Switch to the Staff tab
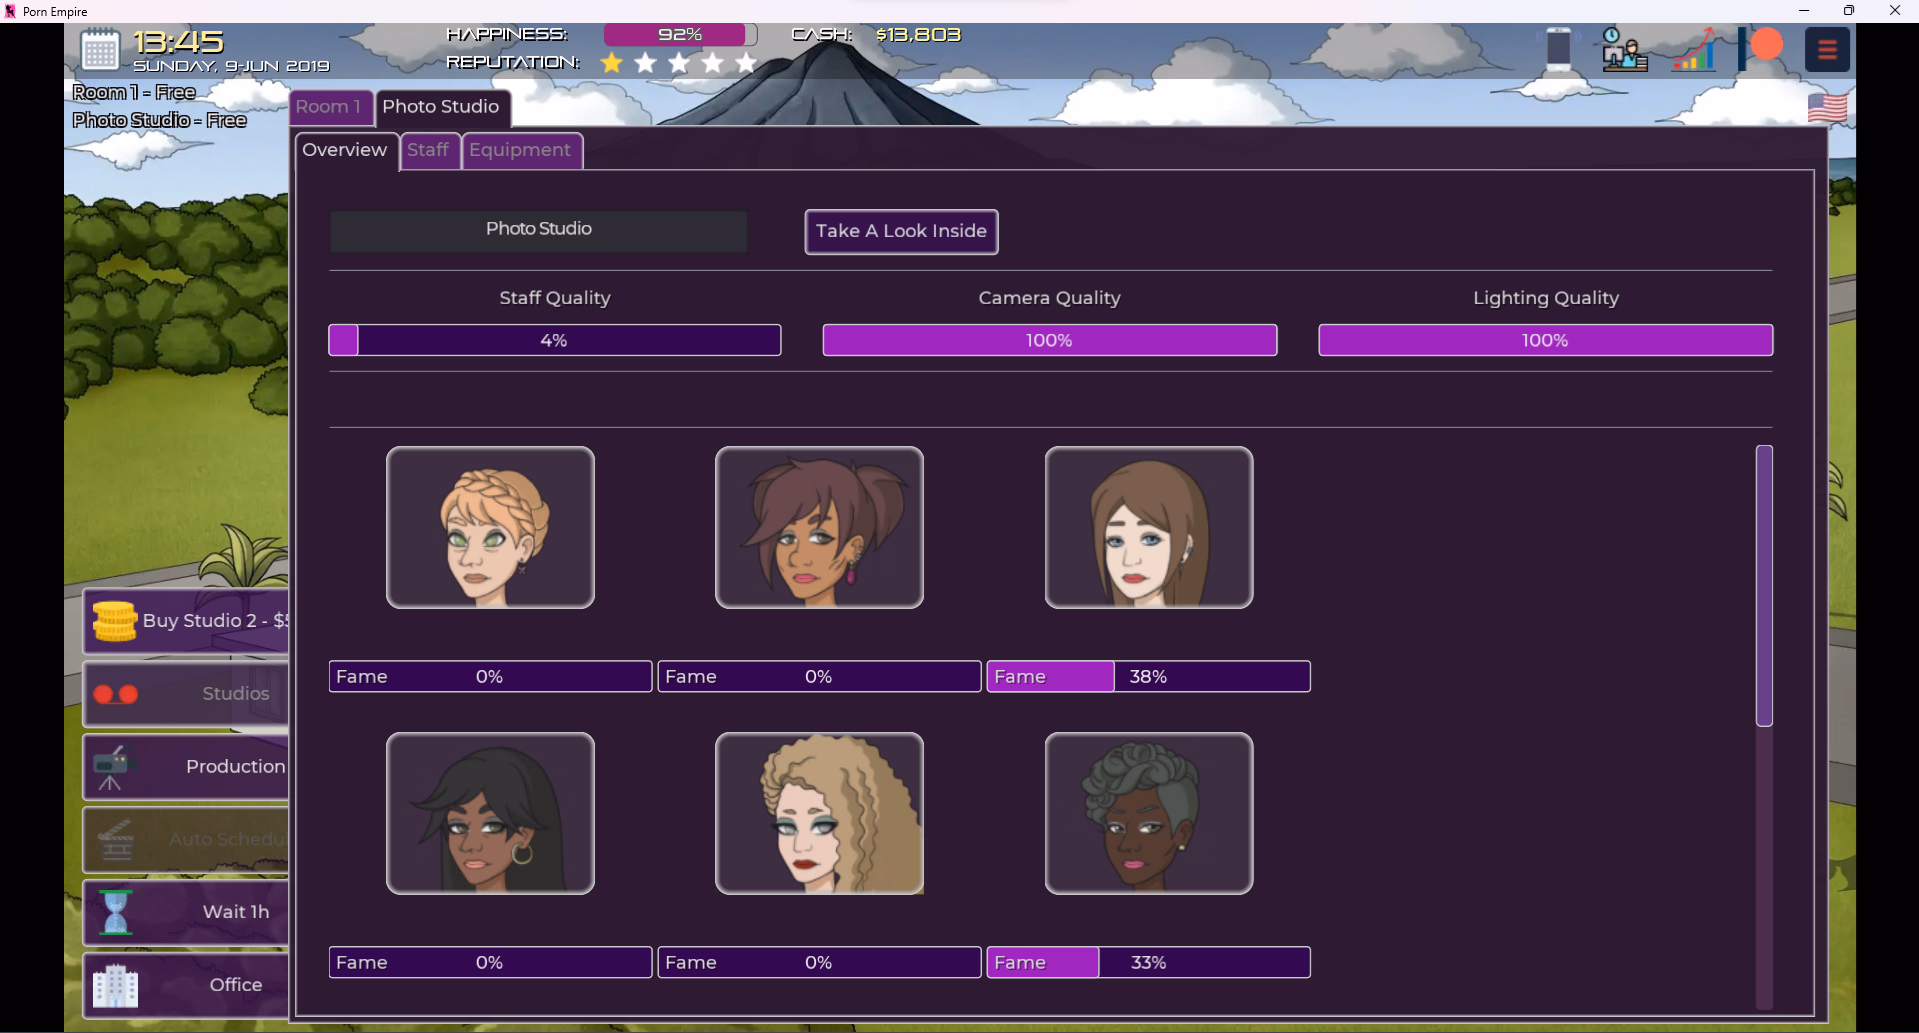Screen dimensions: 1919x1033 (428, 150)
